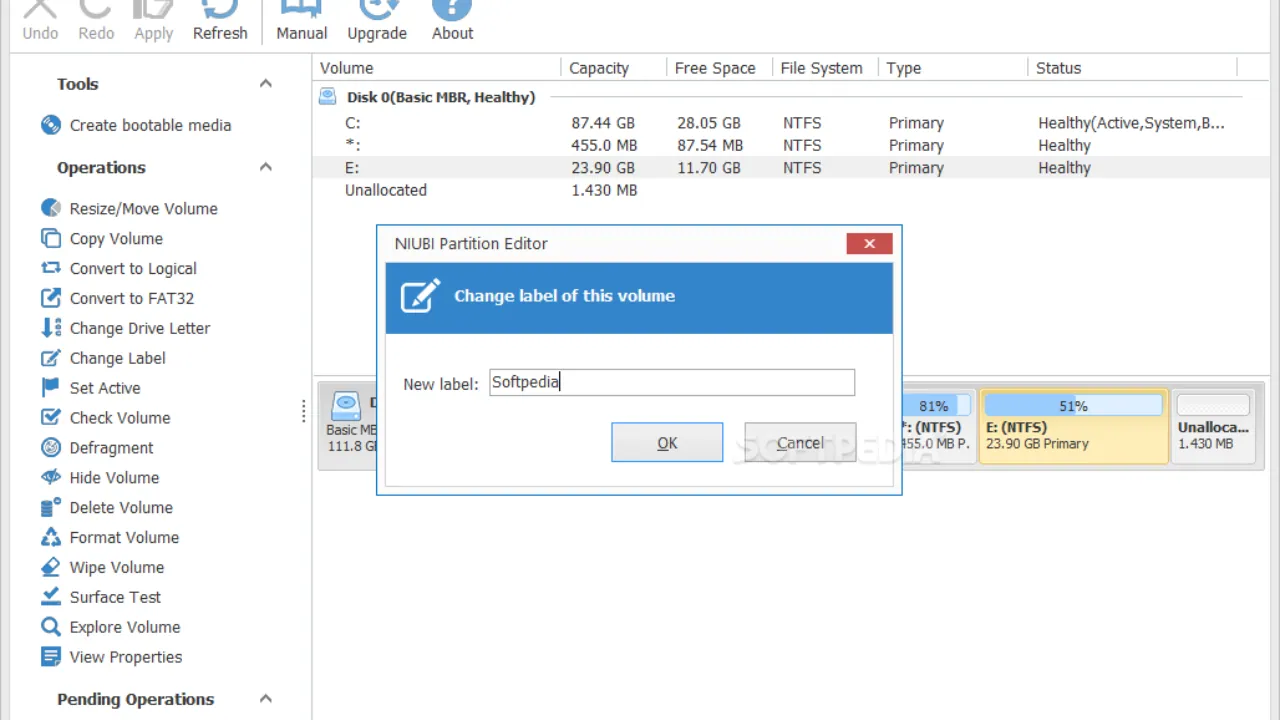This screenshot has height=720, width=1280.
Task: Sort by the Type column header
Action: (953, 68)
